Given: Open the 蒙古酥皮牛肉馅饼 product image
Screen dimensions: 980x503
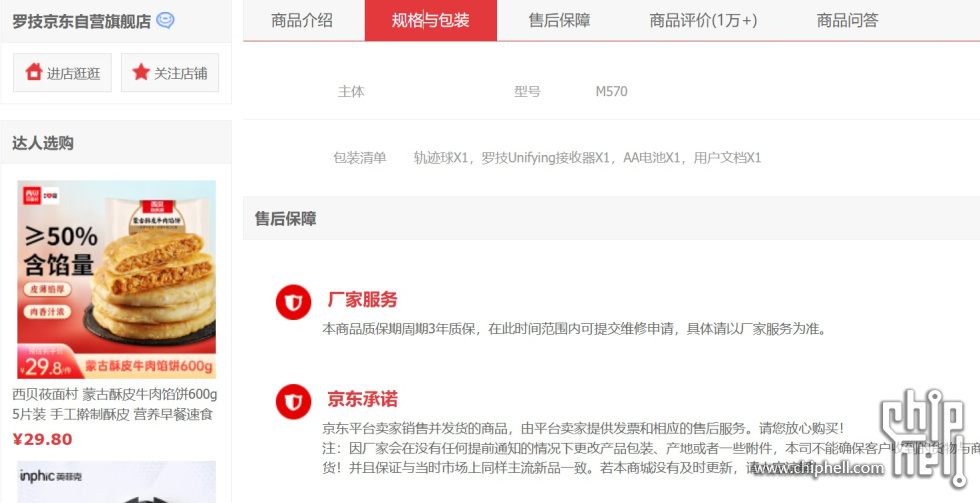Looking at the screenshot, I should 116,279.
